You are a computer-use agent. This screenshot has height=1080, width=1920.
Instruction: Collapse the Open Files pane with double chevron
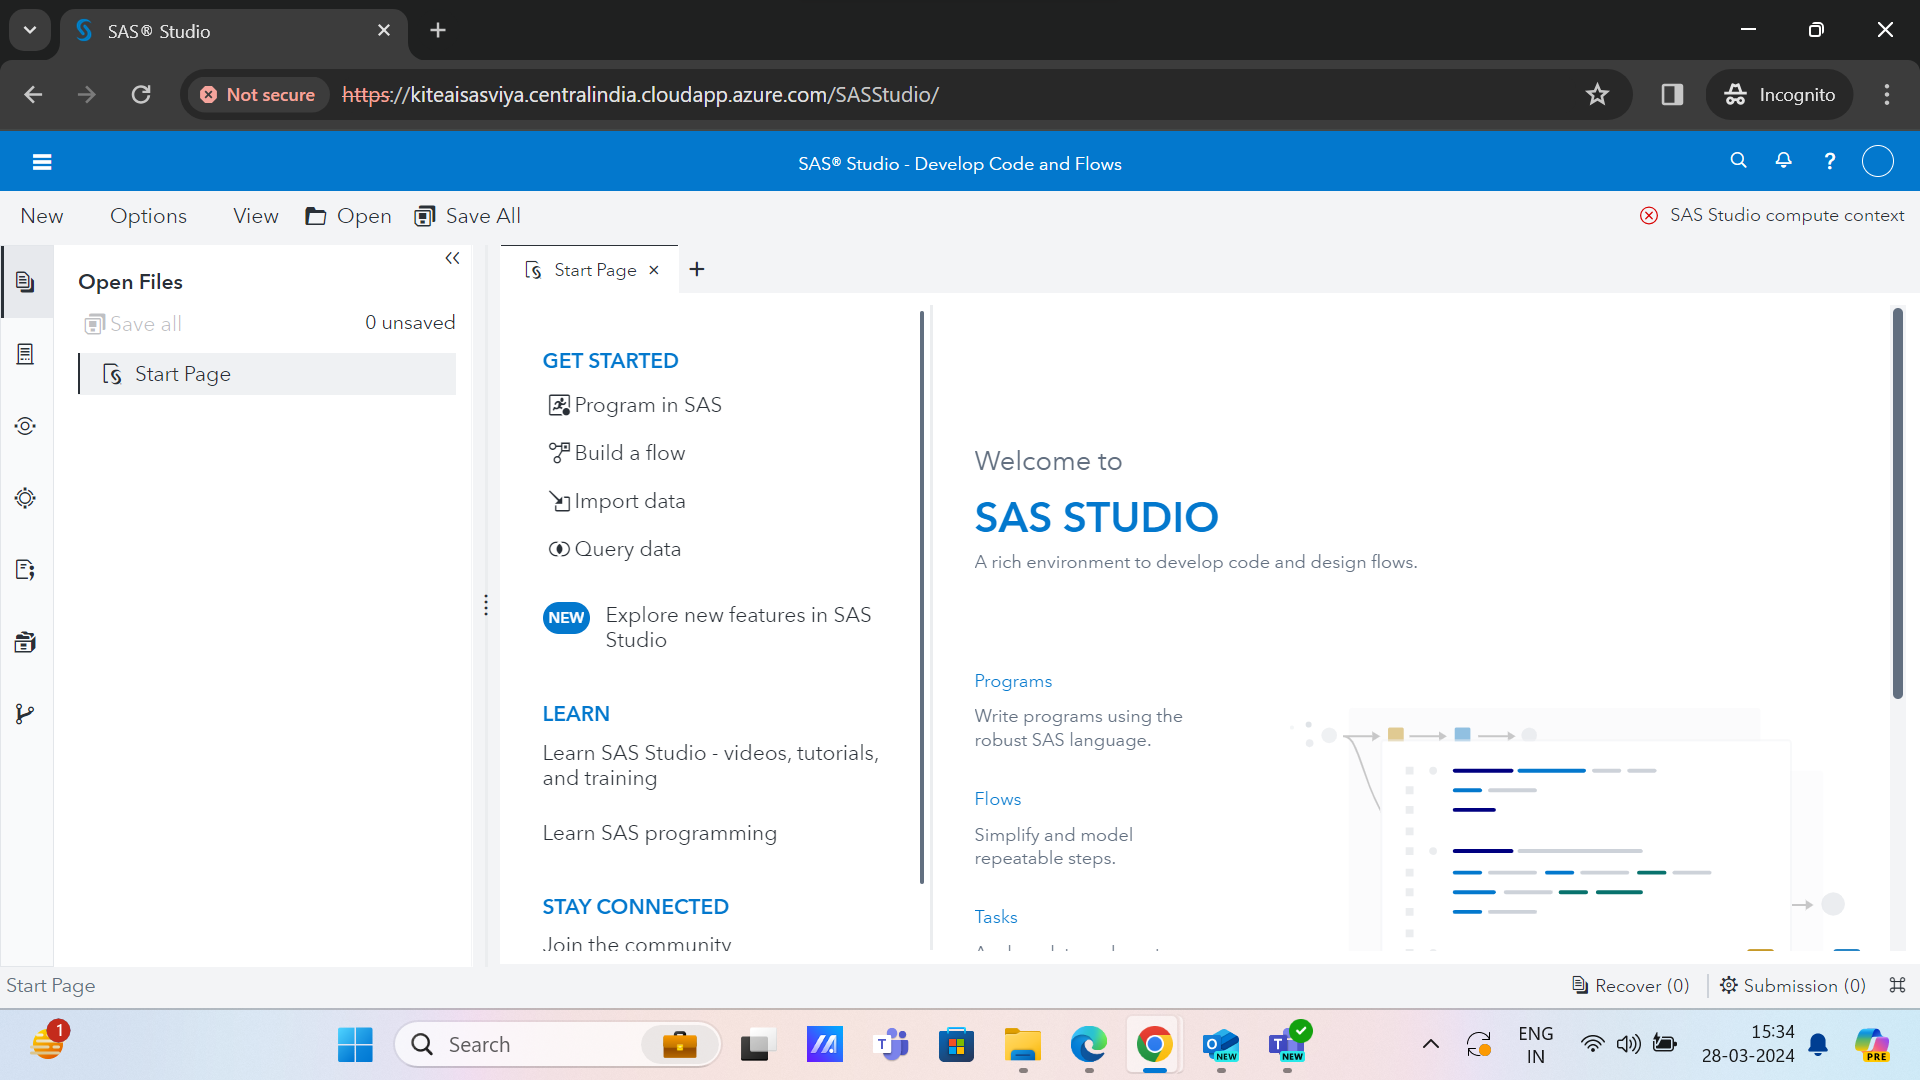coord(452,259)
